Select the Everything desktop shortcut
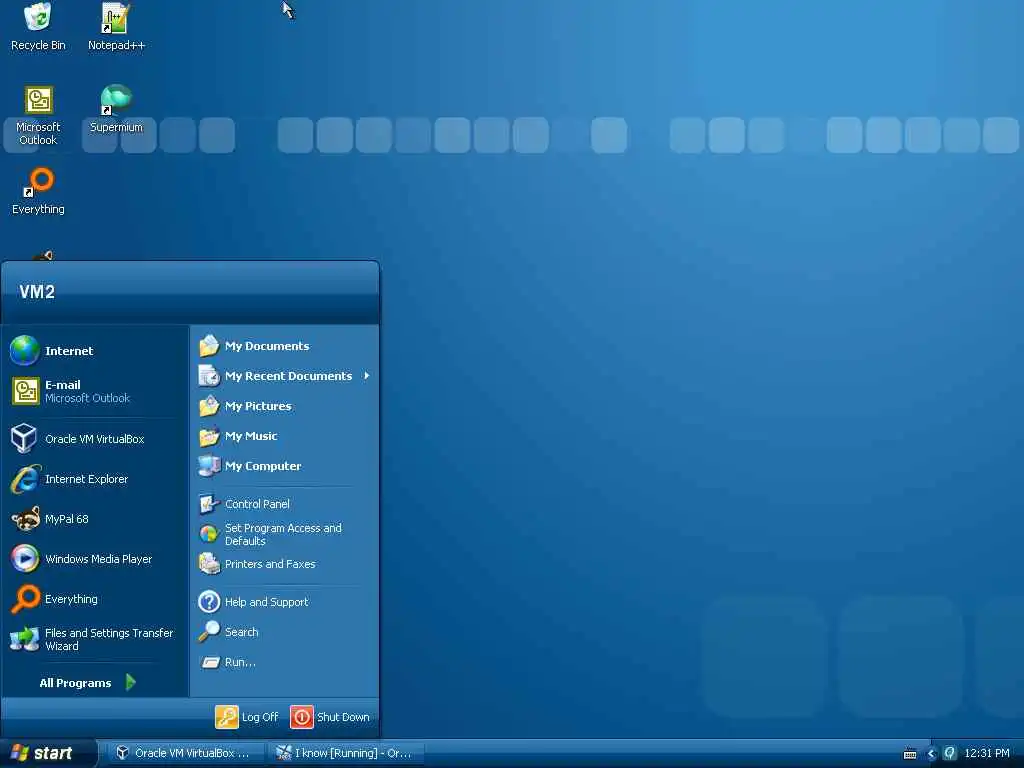 tap(38, 191)
